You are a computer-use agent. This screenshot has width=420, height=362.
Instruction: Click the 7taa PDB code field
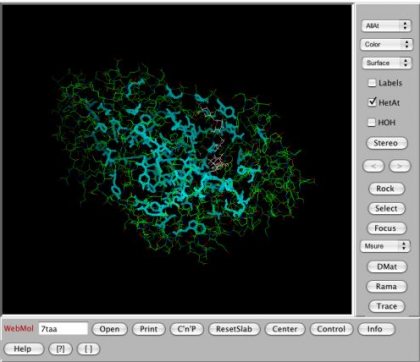63,329
